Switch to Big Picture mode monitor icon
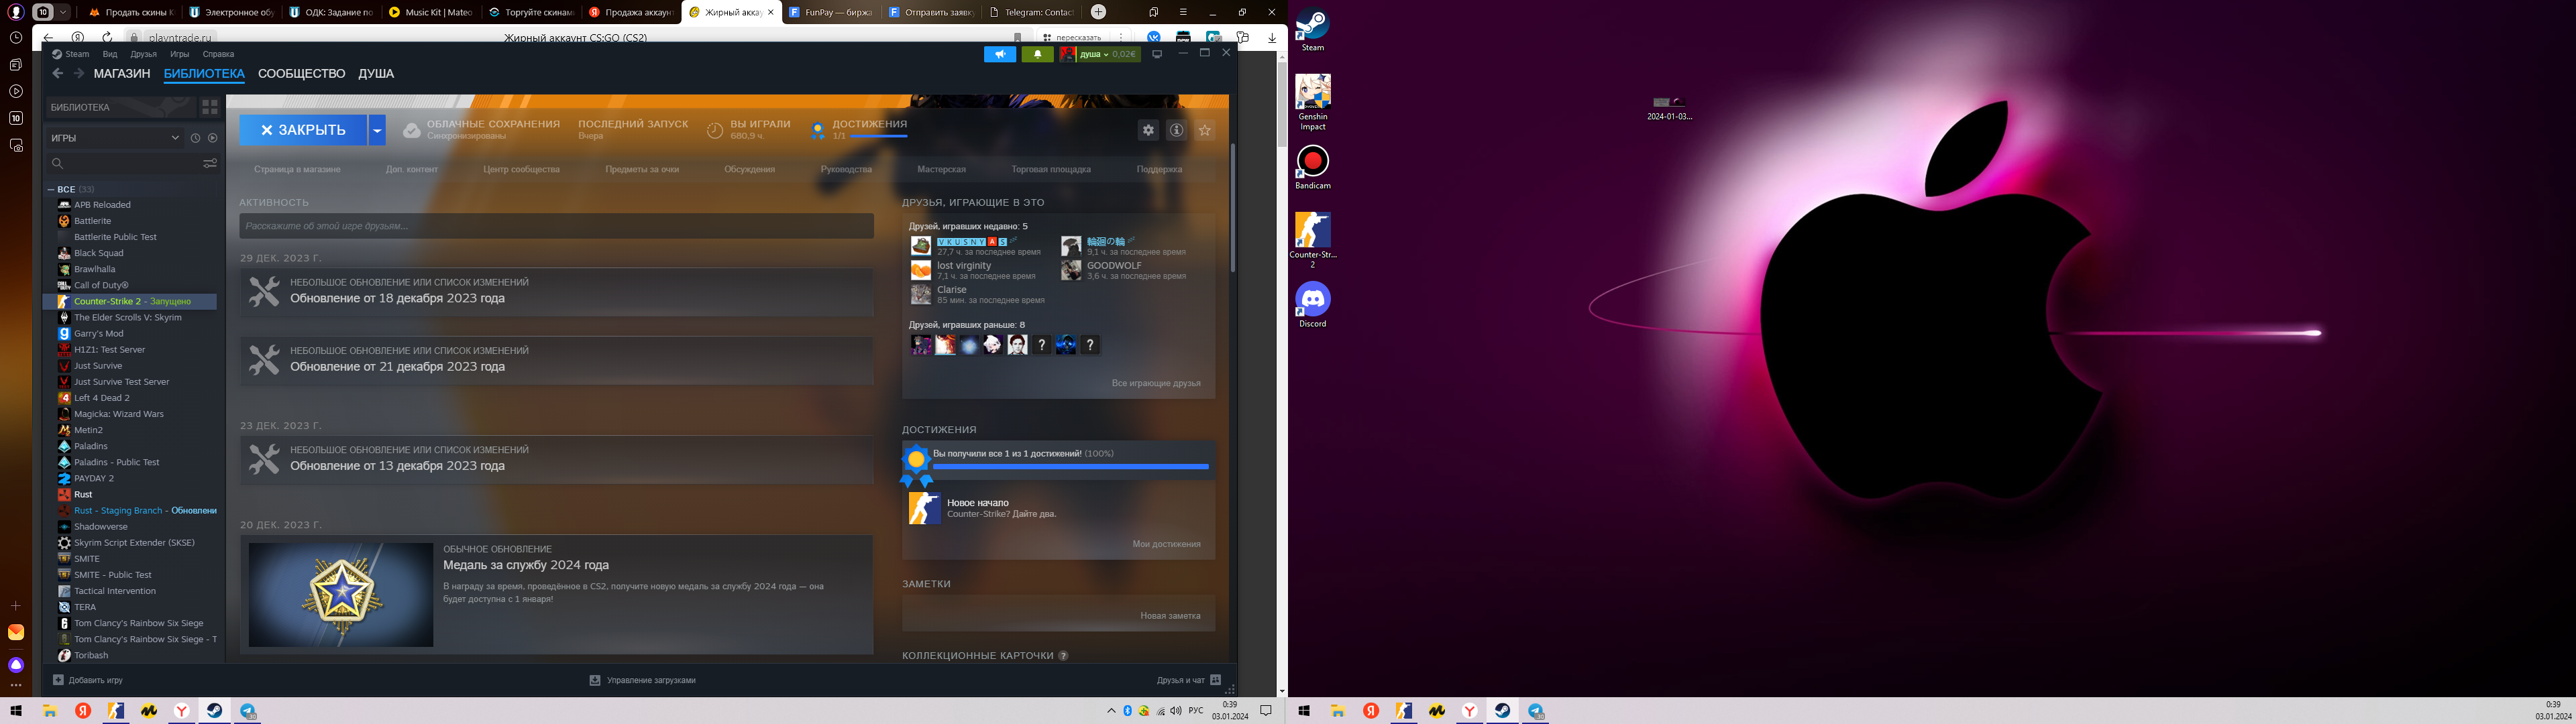The width and height of the screenshot is (2576, 724). click(x=1157, y=54)
